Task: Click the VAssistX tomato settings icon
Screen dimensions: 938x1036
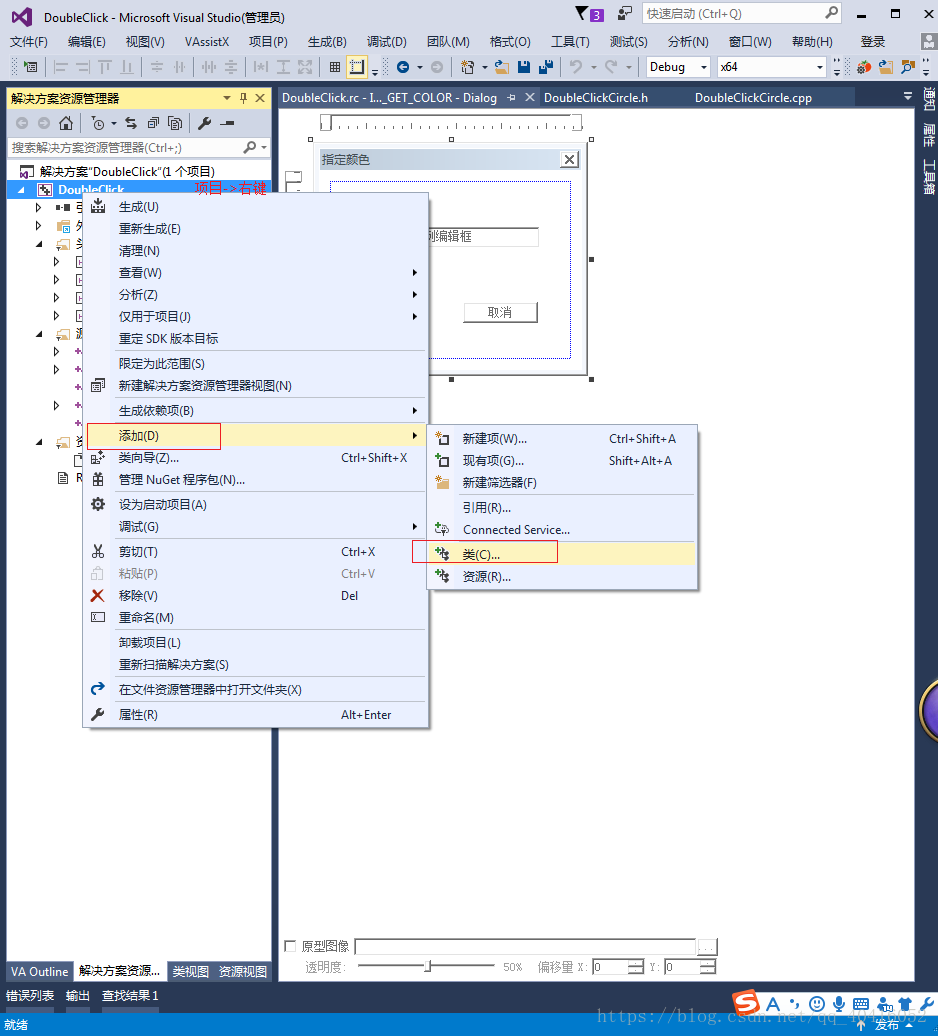Action: click(x=863, y=67)
